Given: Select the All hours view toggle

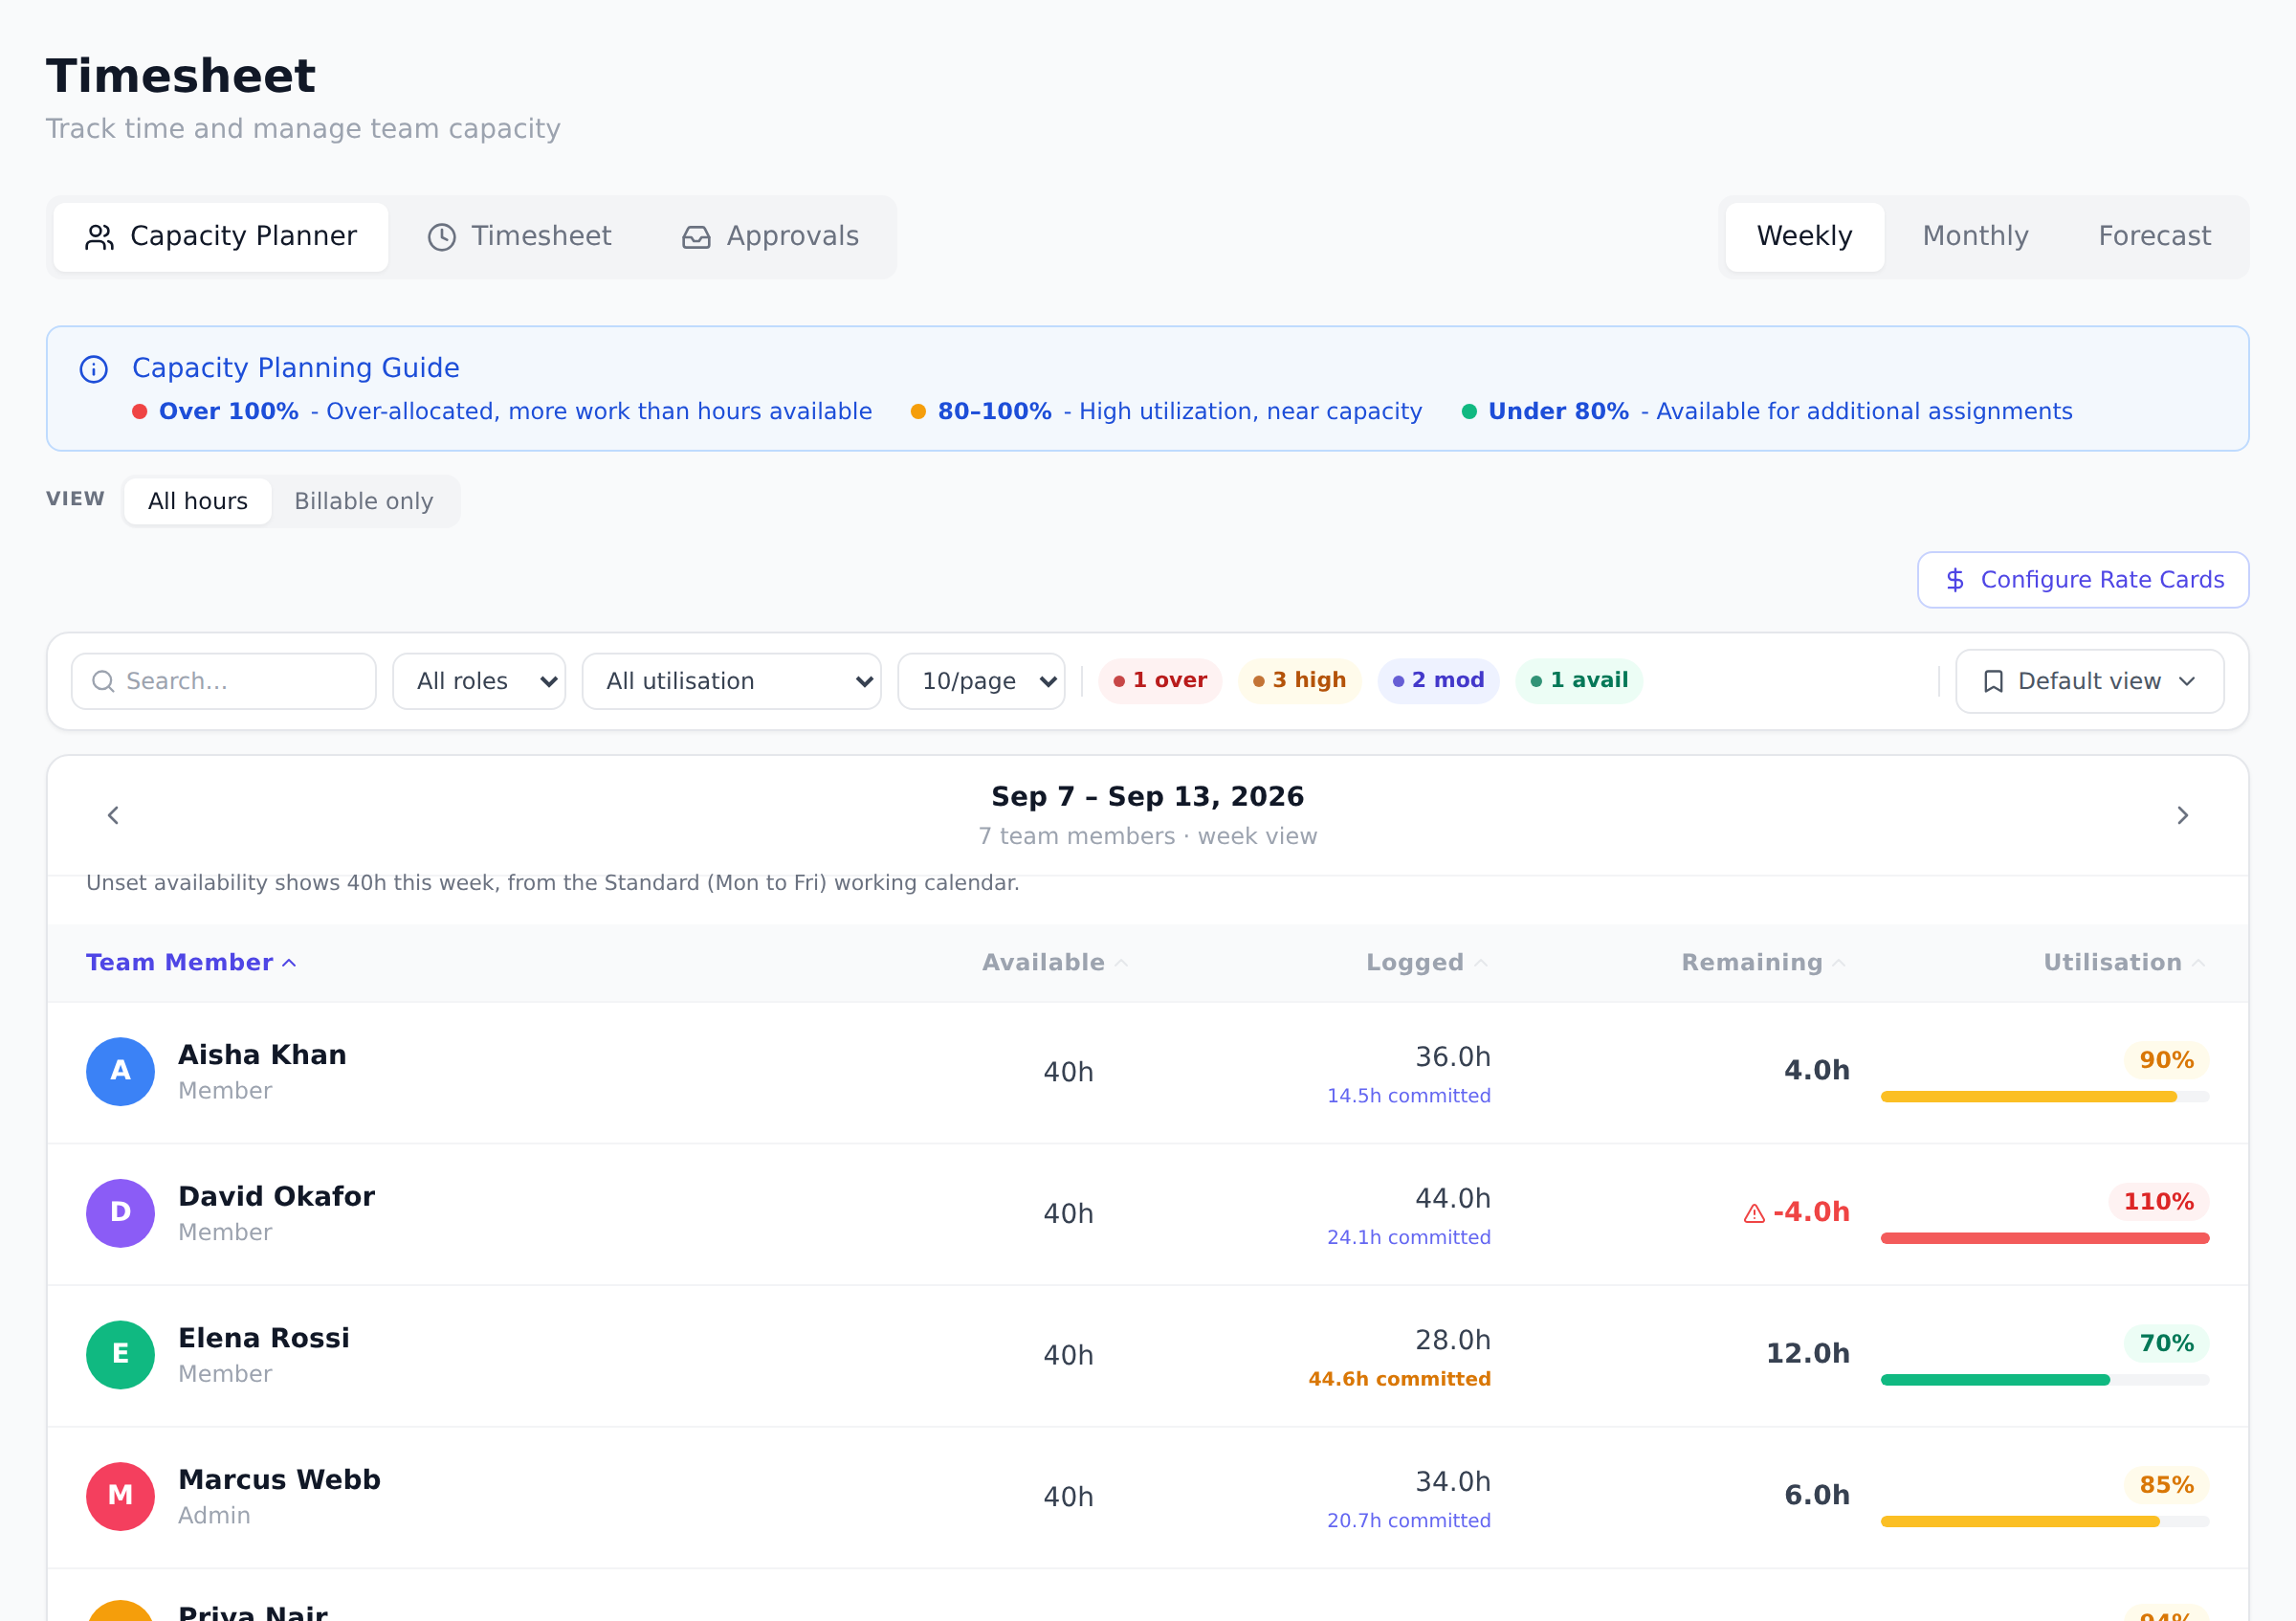Looking at the screenshot, I should pyautogui.click(x=198, y=501).
